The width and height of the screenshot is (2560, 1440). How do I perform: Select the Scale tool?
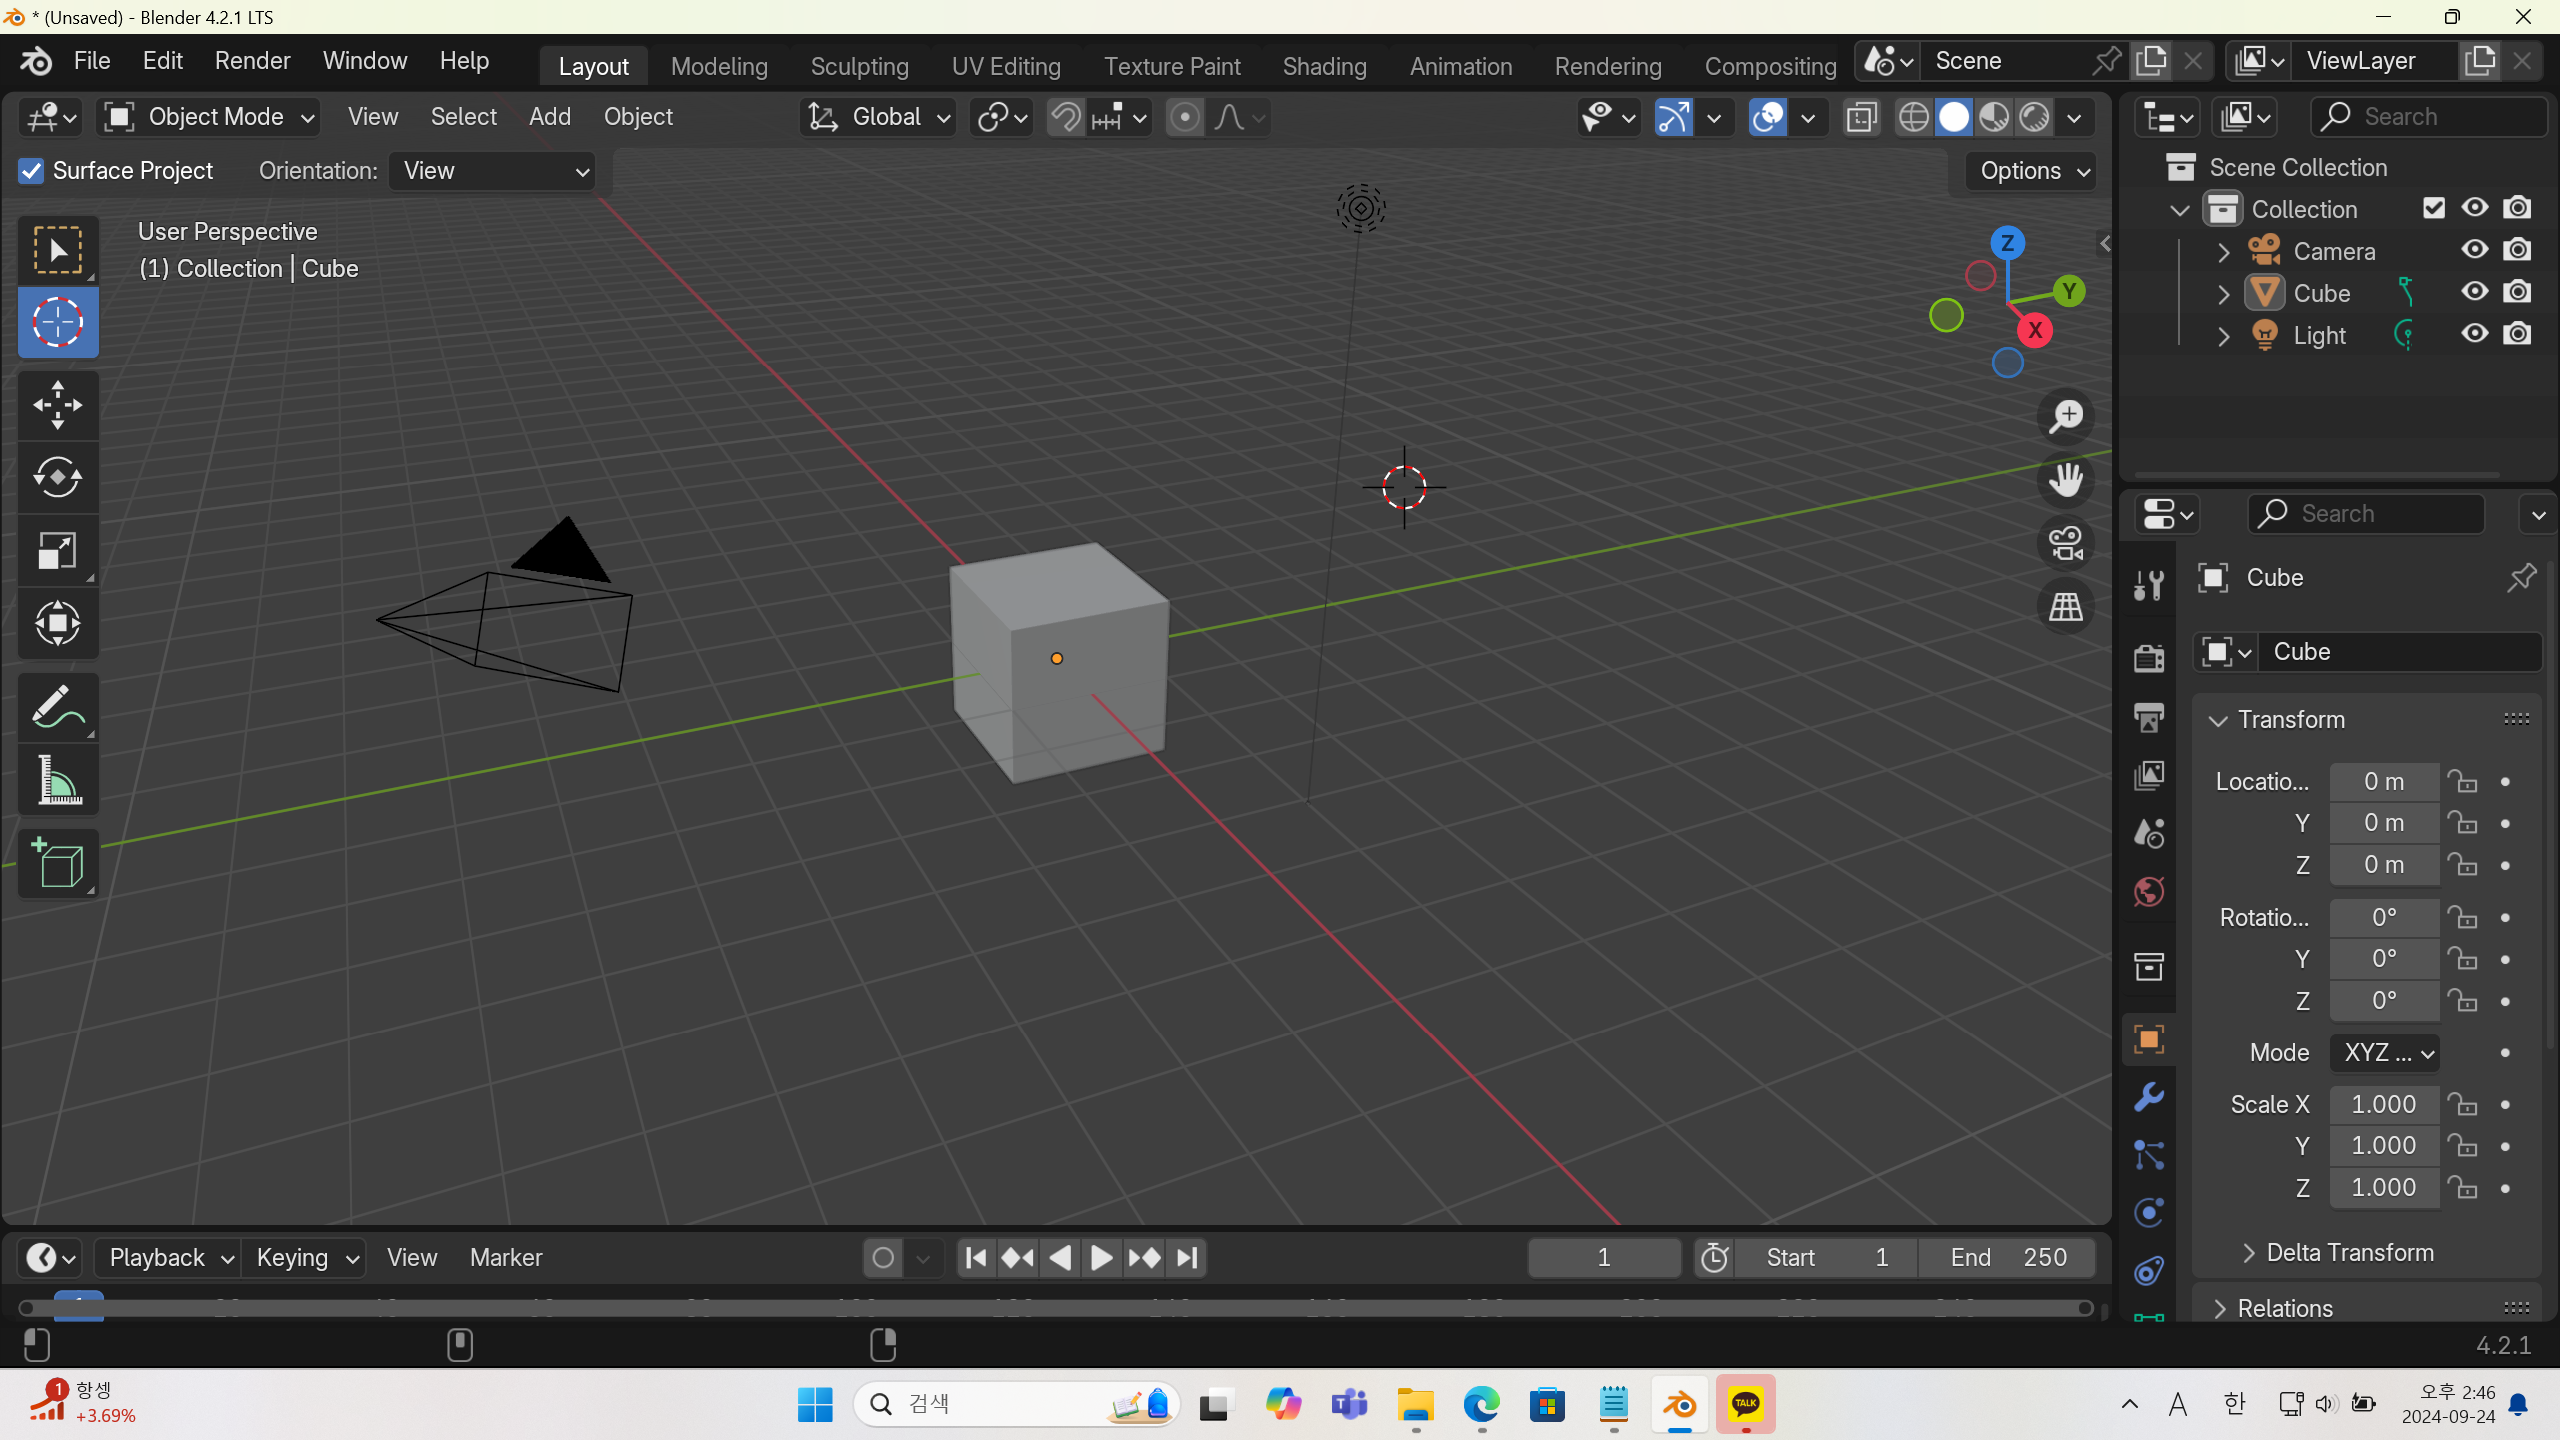57,551
